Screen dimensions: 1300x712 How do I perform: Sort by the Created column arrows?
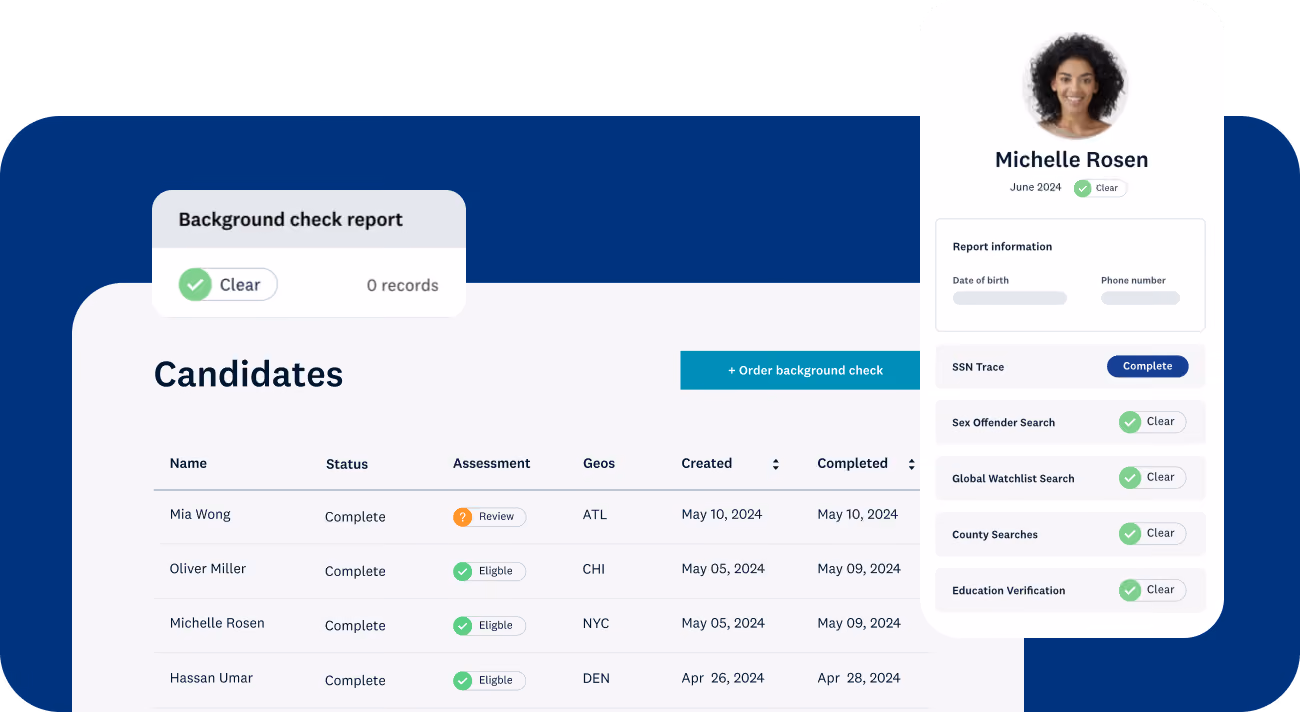pos(775,464)
